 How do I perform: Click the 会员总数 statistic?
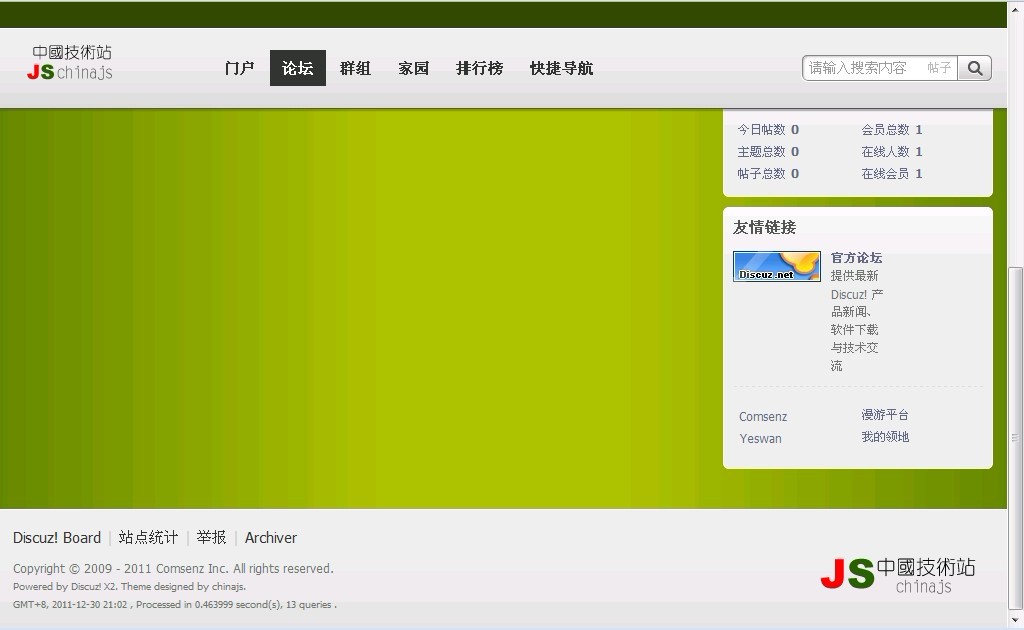(891, 130)
